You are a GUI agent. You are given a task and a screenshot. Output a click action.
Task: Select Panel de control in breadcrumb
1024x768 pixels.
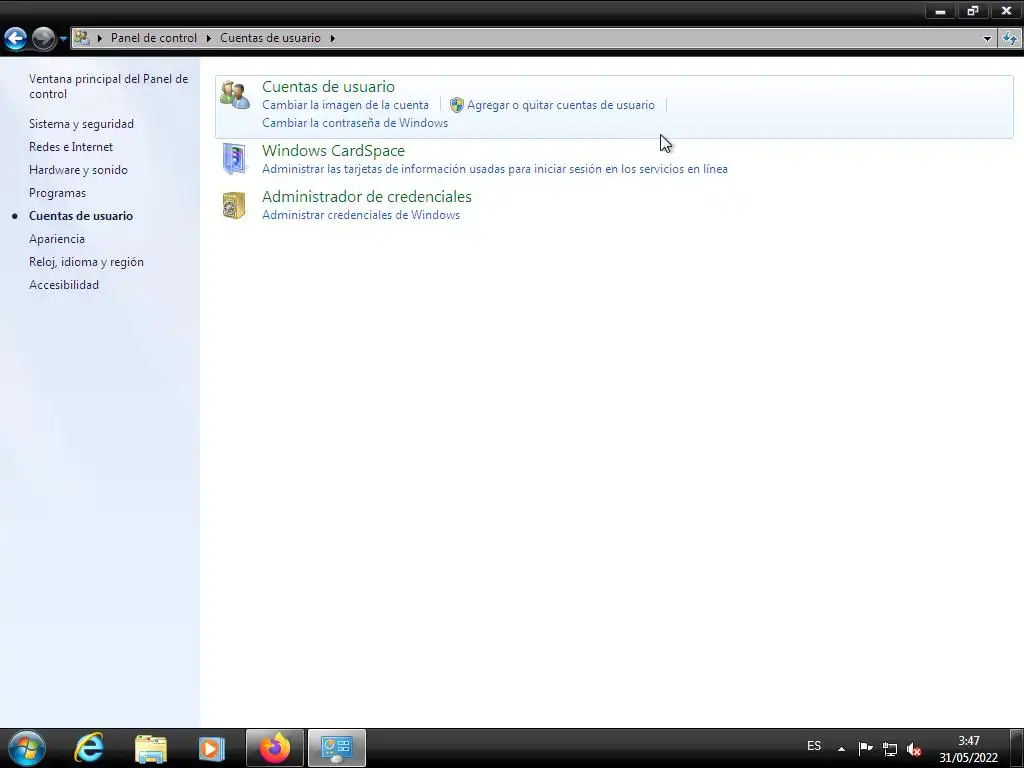153,38
